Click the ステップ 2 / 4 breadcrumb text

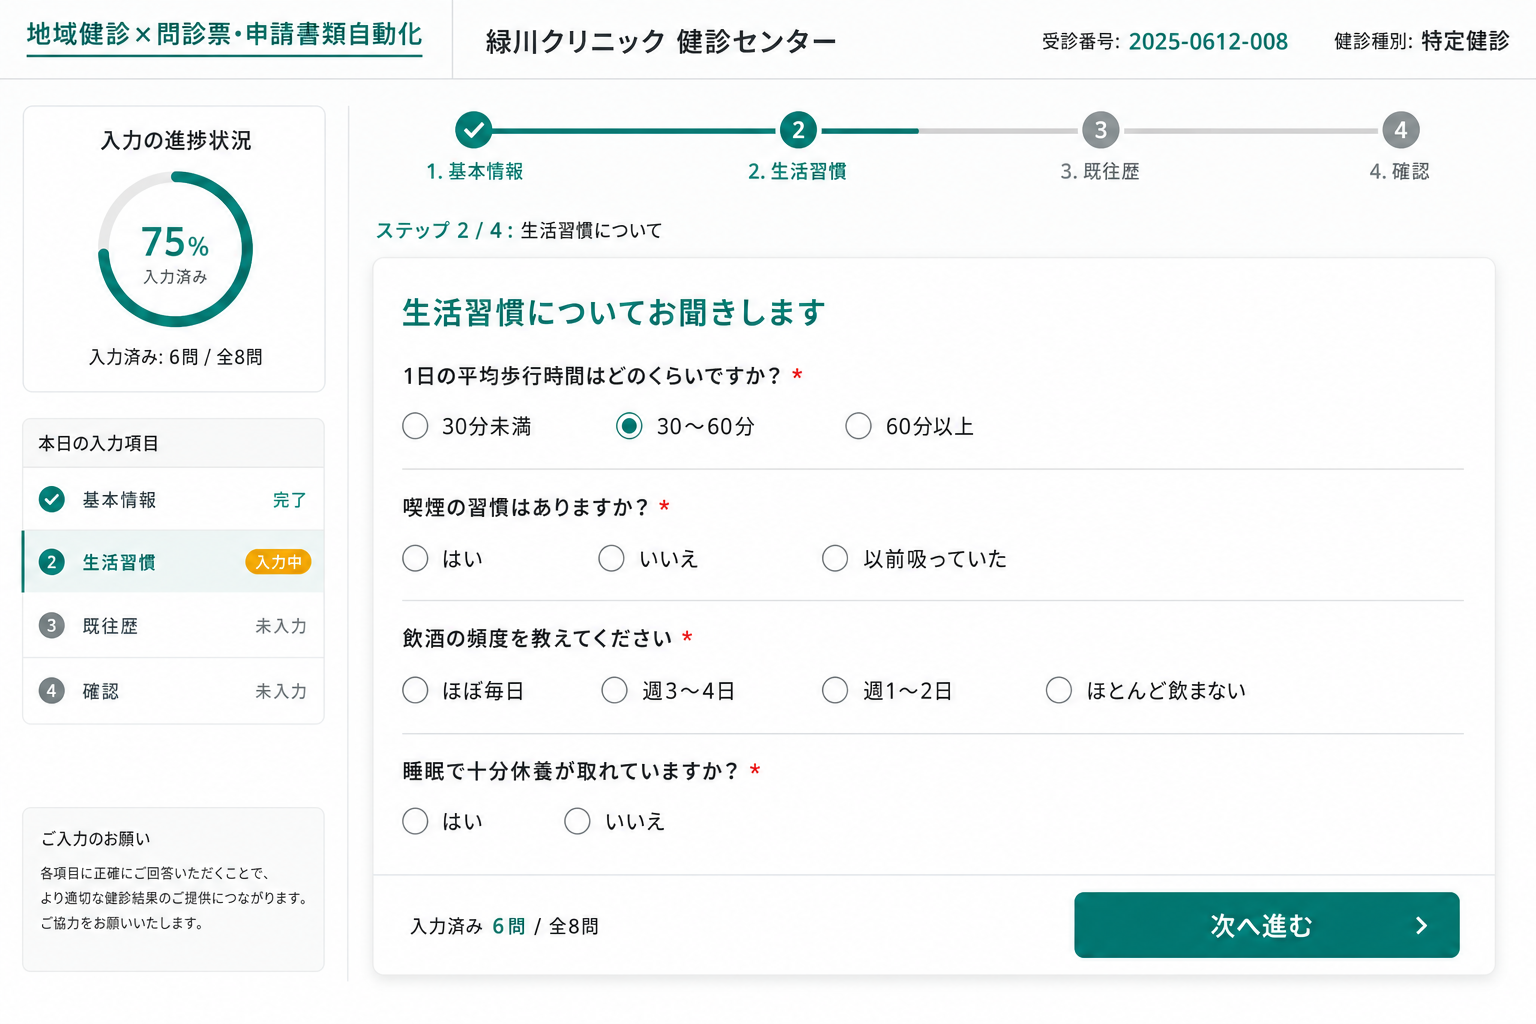tap(445, 230)
